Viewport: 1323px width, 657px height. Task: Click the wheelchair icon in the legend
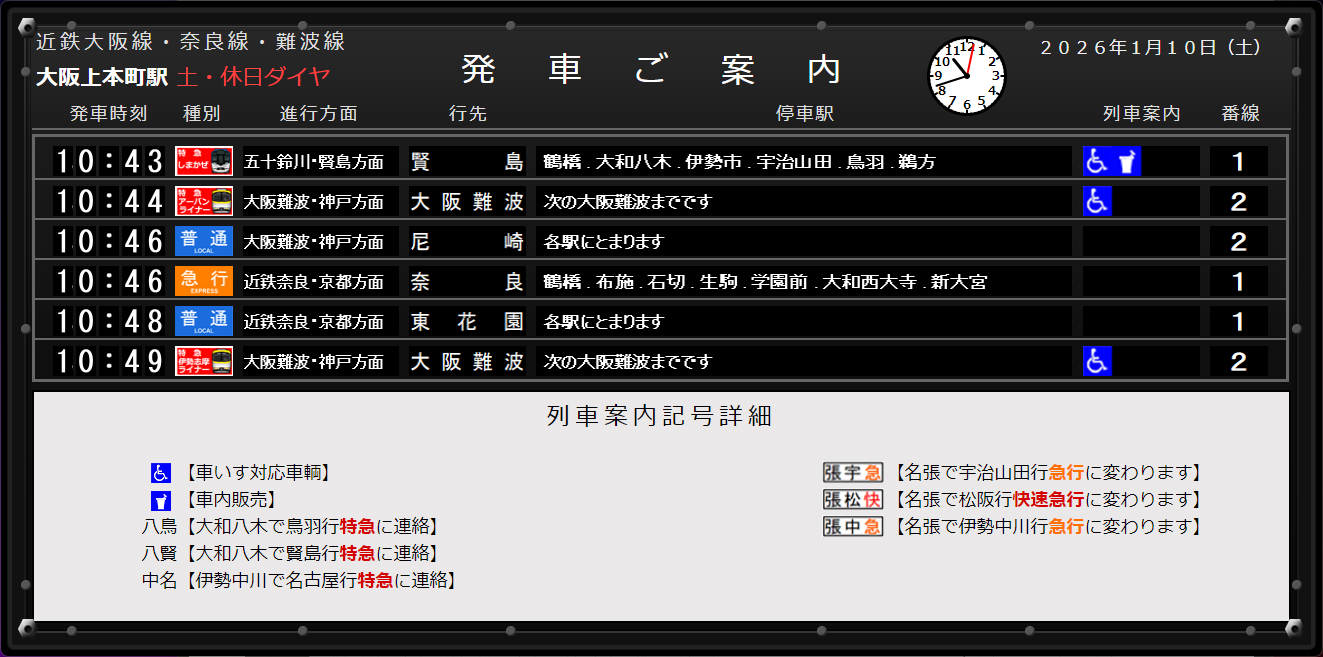[161, 473]
